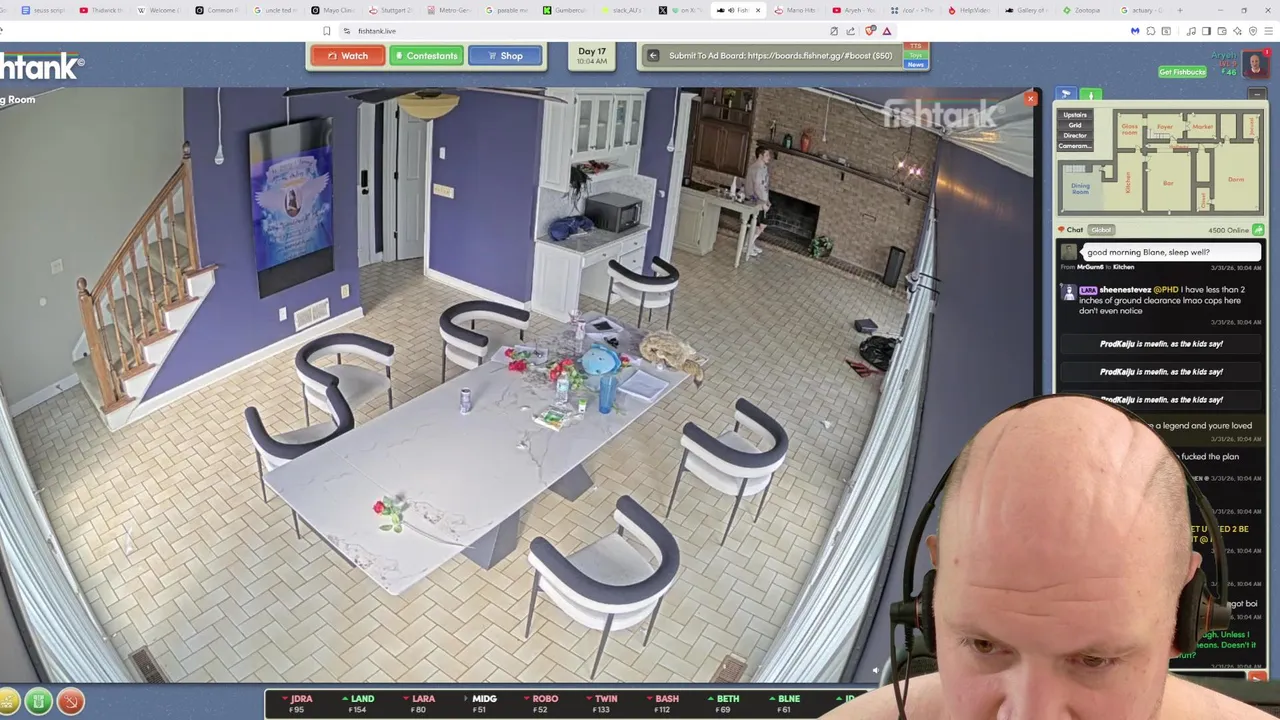Open the Shop
This screenshot has width=1280, height=720.
(505, 56)
